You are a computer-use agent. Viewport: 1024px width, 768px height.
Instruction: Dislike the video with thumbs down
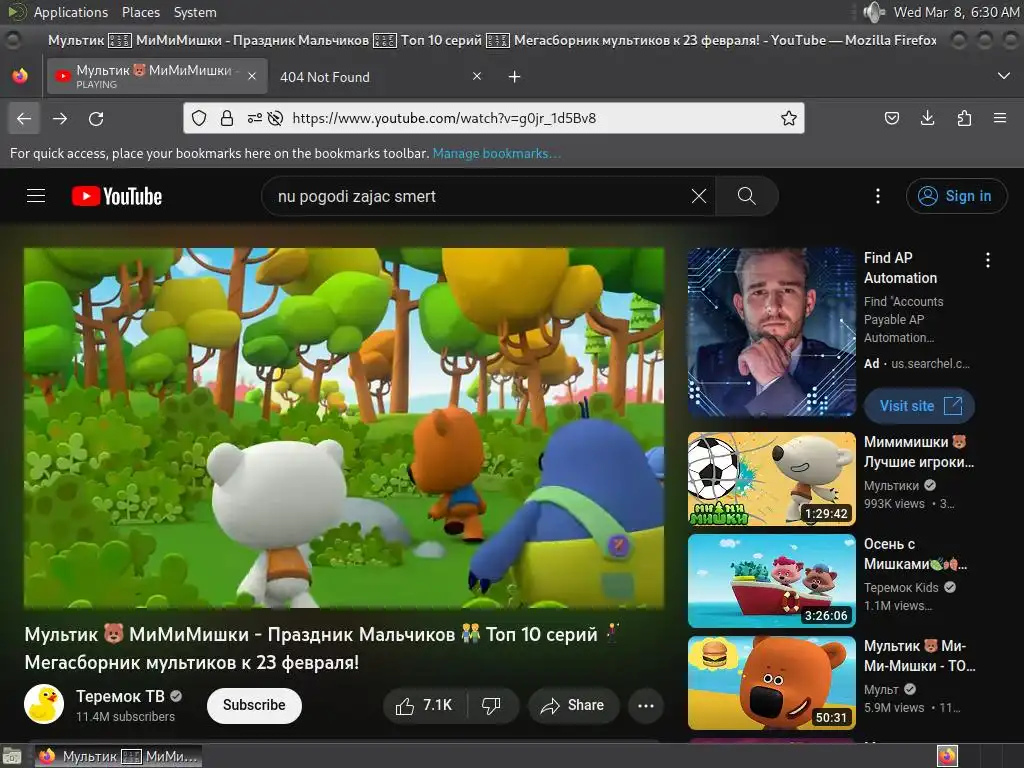[491, 705]
